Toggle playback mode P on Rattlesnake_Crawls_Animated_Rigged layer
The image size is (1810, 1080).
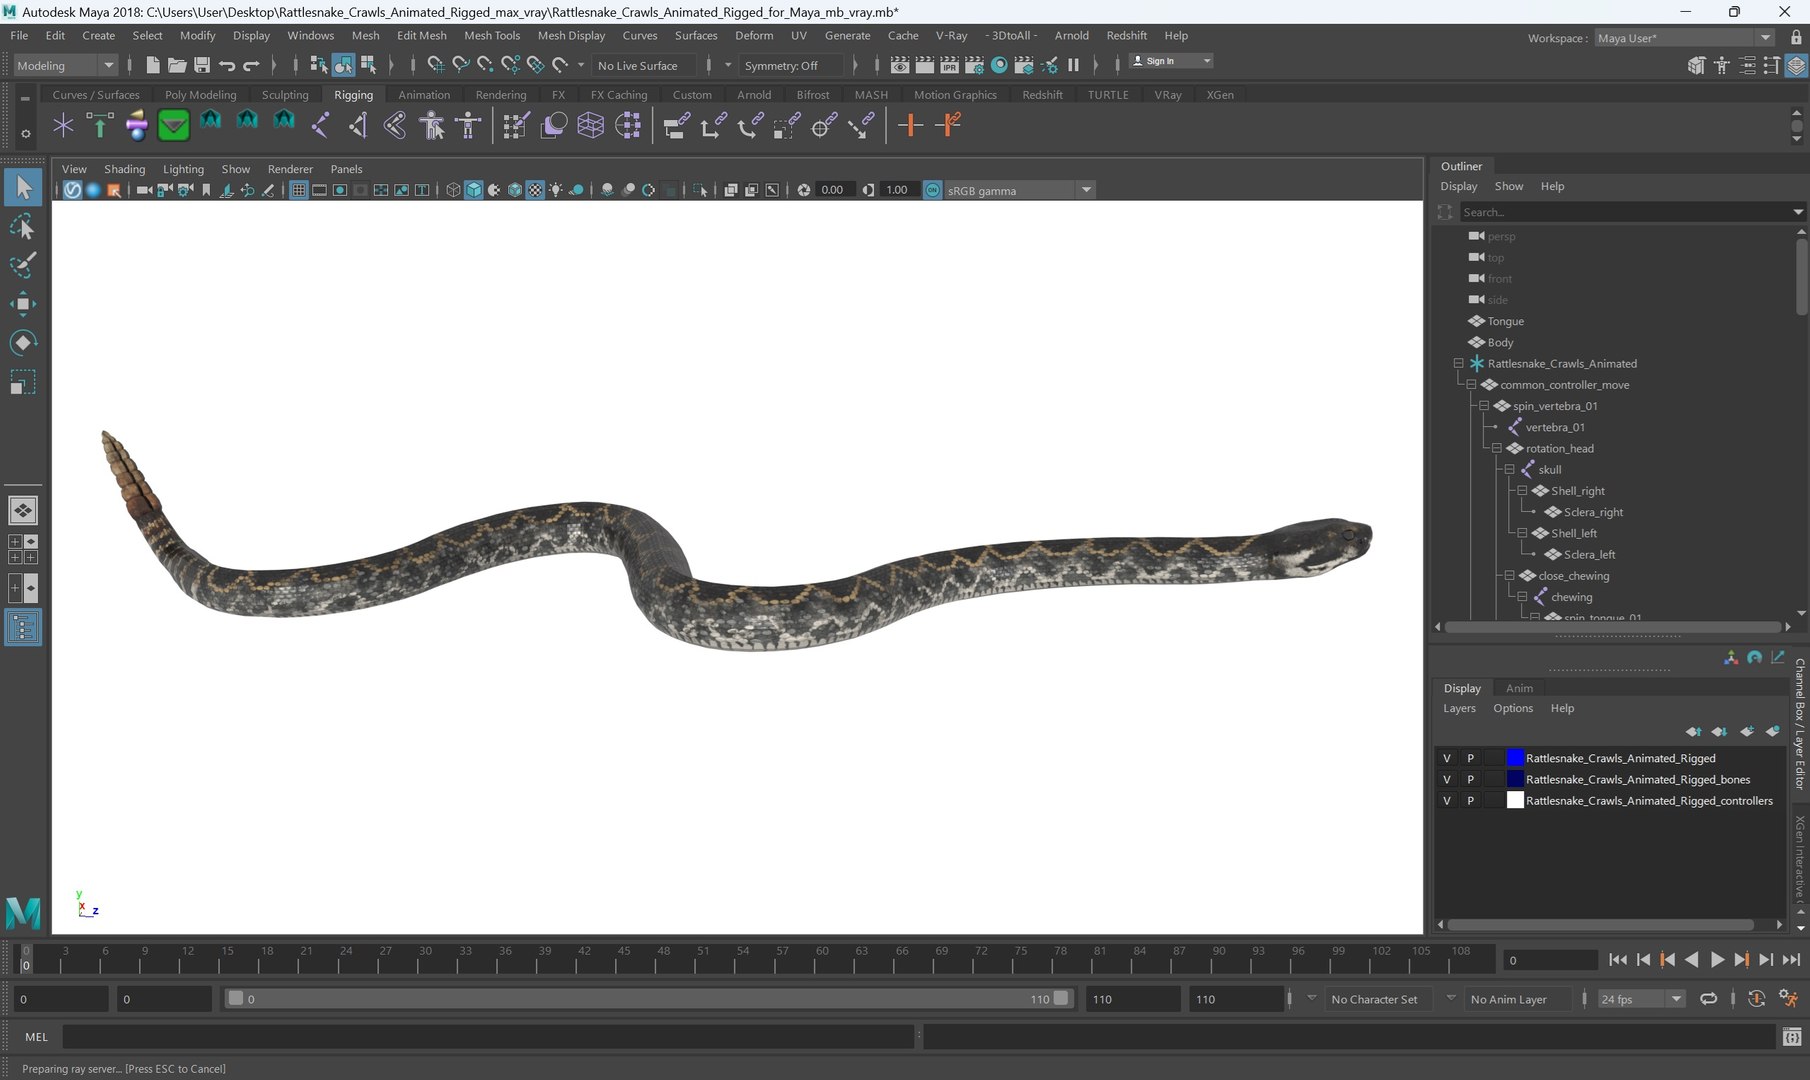point(1470,758)
